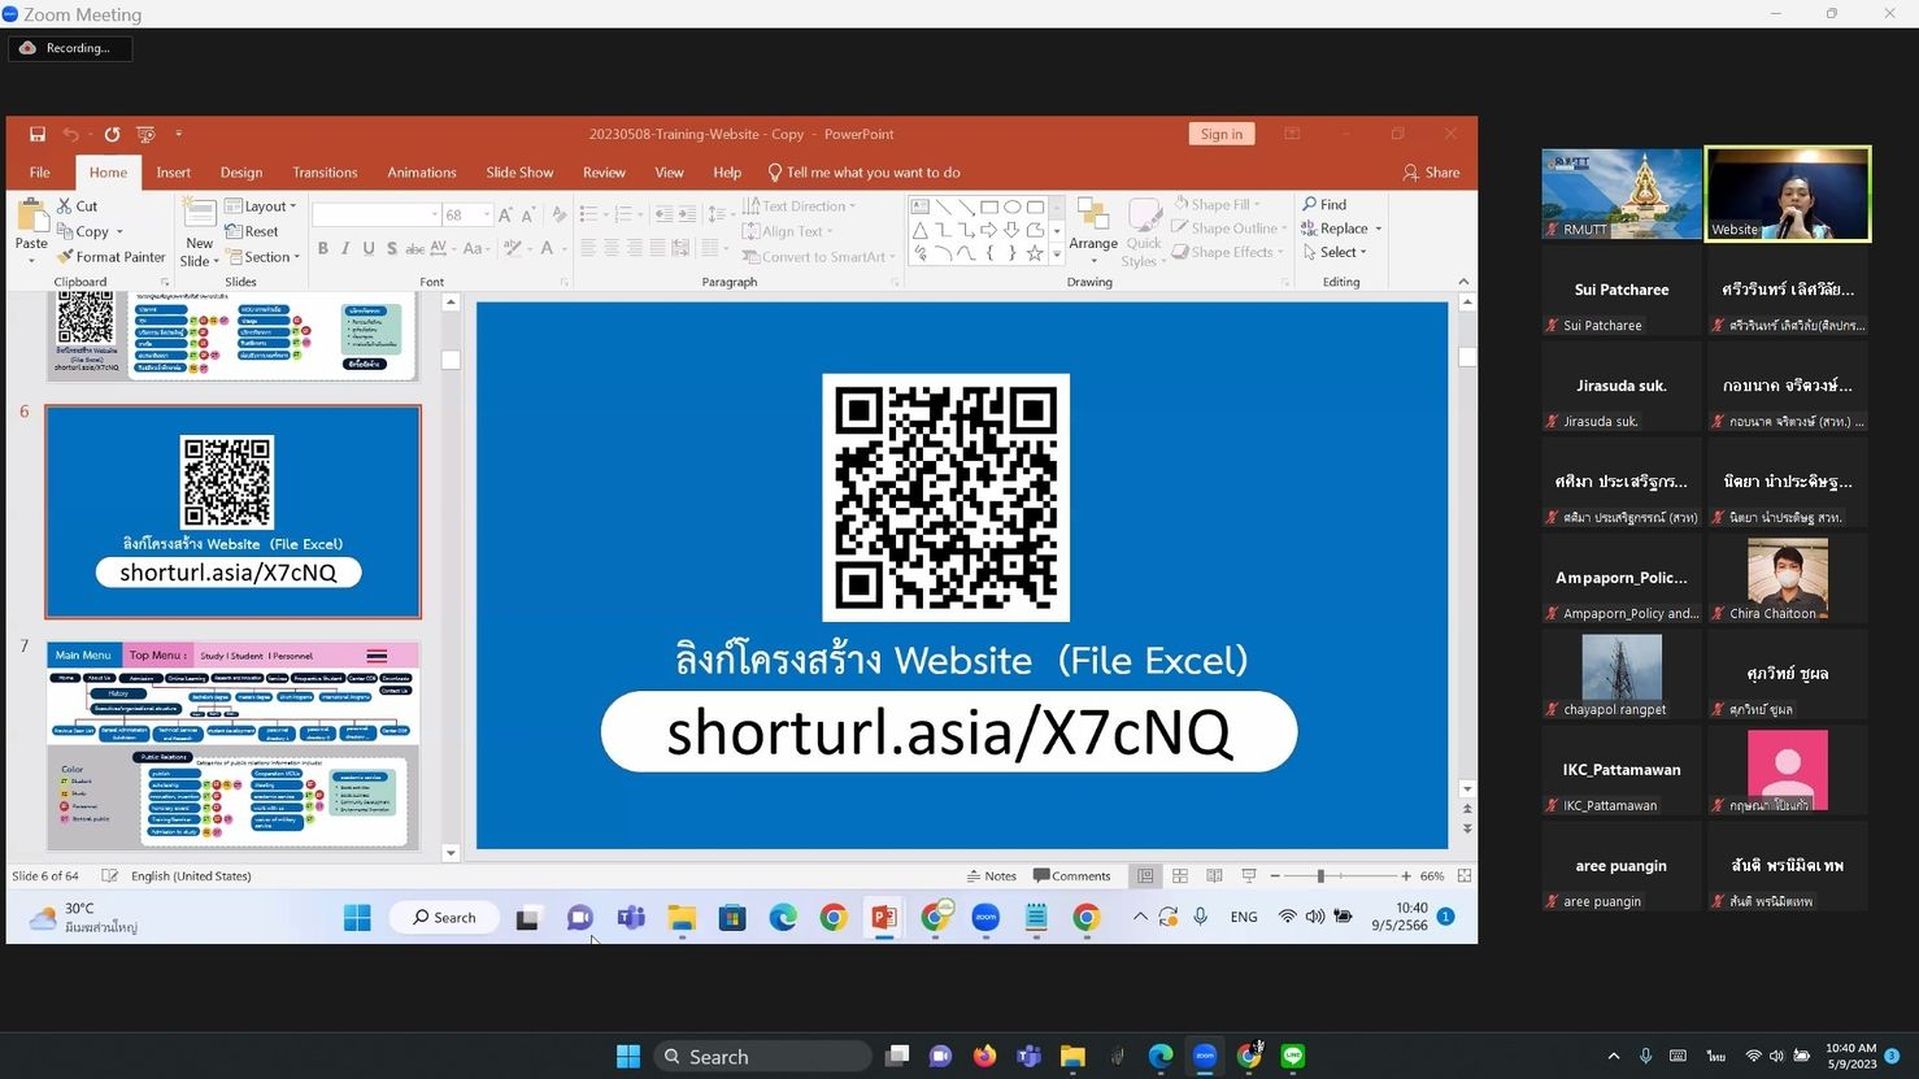Click the Find tool in Editing group

1325,204
